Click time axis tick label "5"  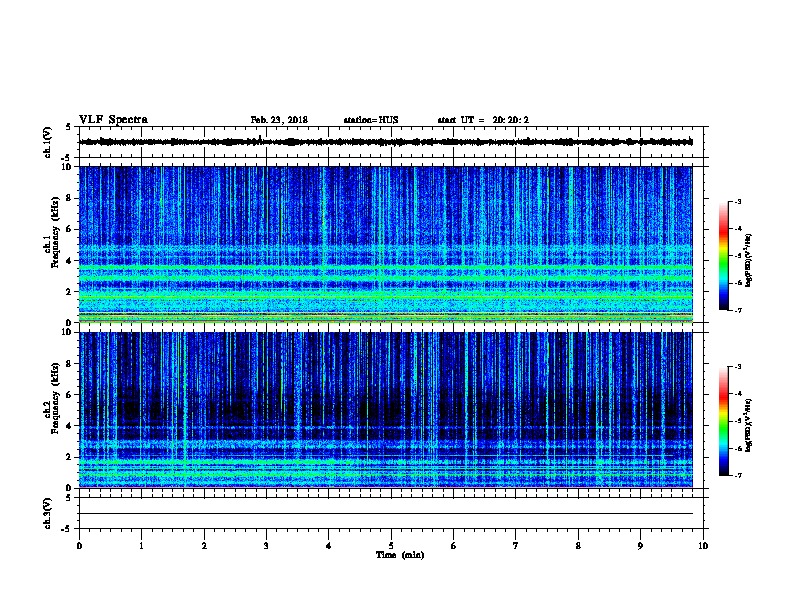coord(391,546)
